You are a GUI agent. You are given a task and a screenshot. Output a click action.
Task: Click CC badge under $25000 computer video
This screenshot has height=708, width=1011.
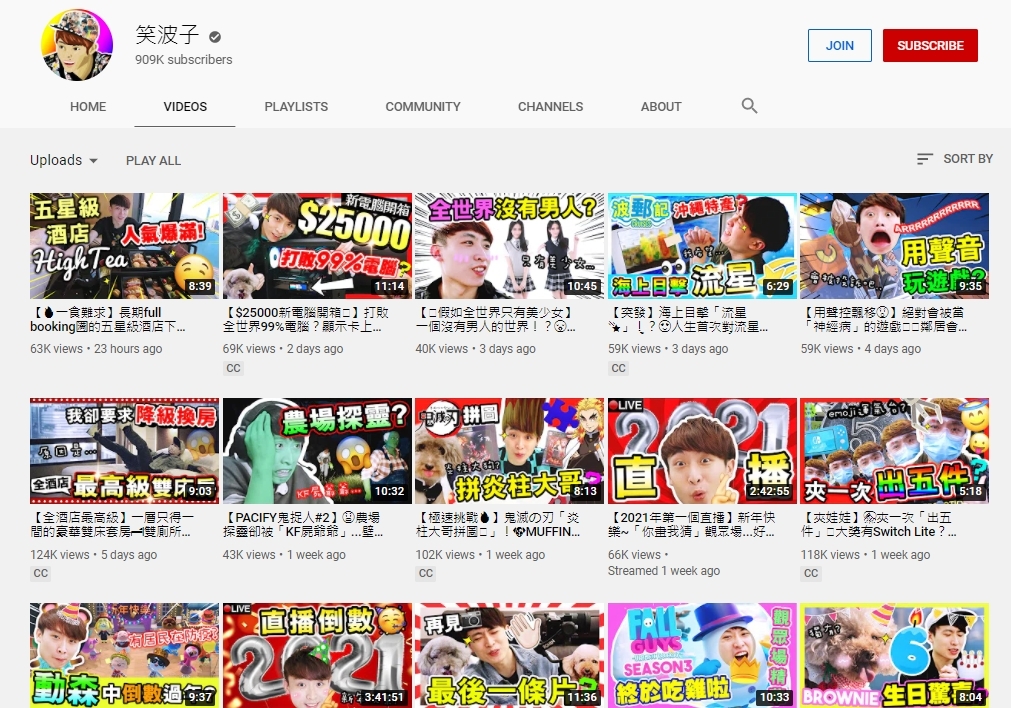[233, 368]
